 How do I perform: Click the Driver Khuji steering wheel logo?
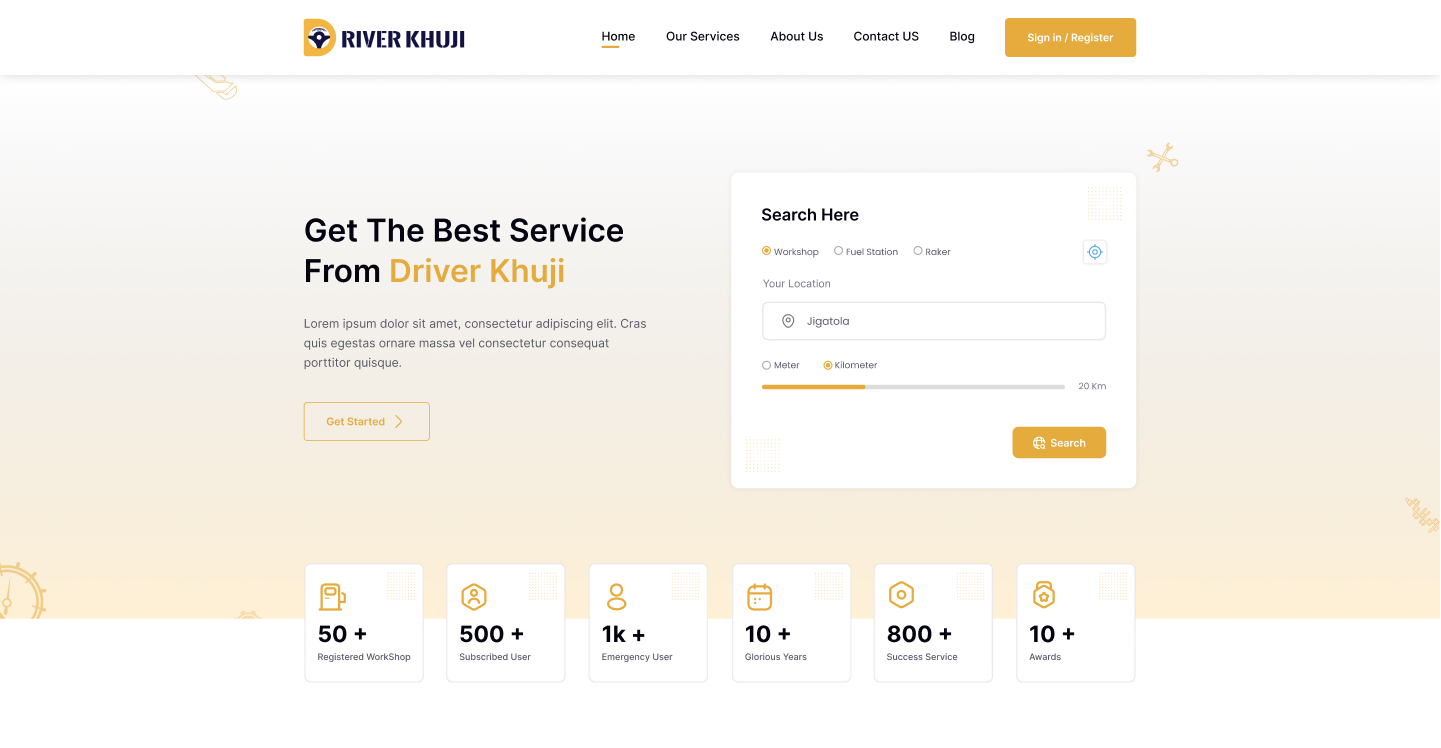tap(319, 38)
